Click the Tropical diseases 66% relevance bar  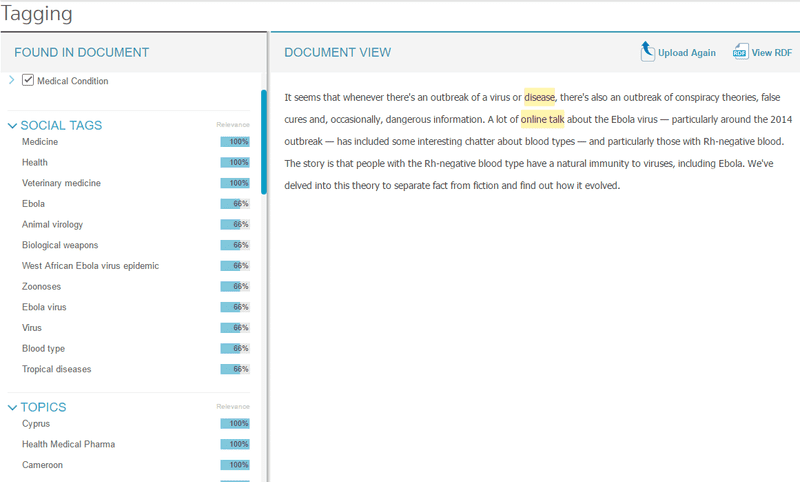point(235,369)
